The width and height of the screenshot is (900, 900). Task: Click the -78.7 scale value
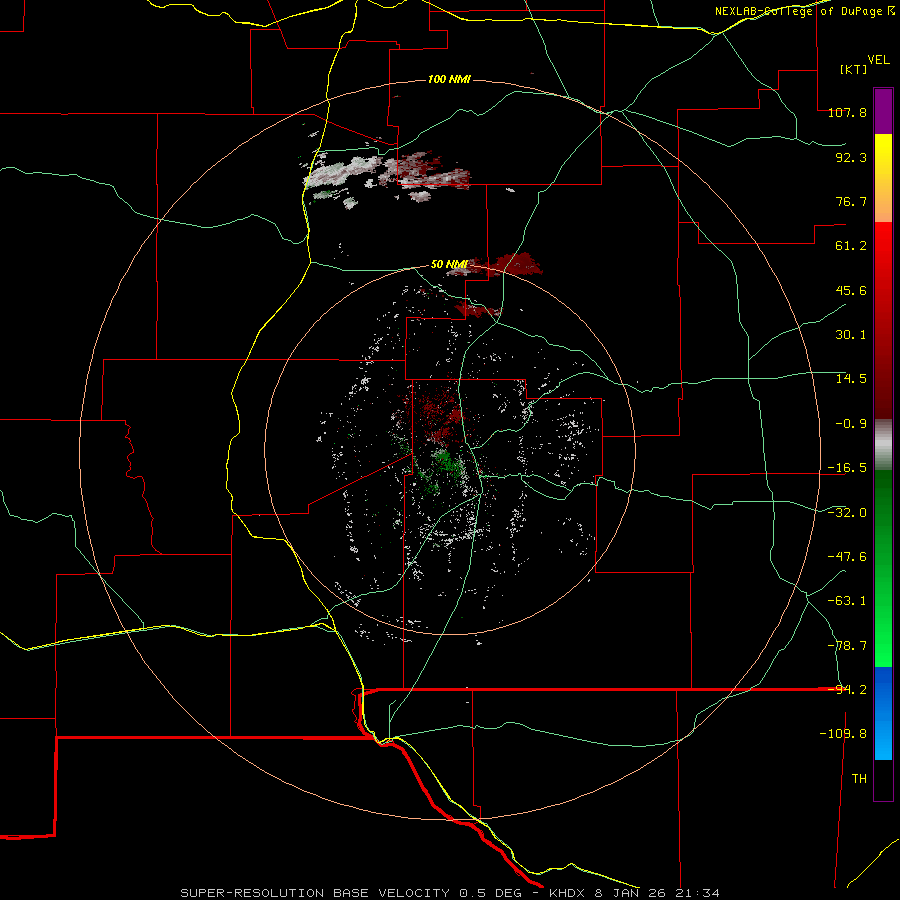pos(847,646)
